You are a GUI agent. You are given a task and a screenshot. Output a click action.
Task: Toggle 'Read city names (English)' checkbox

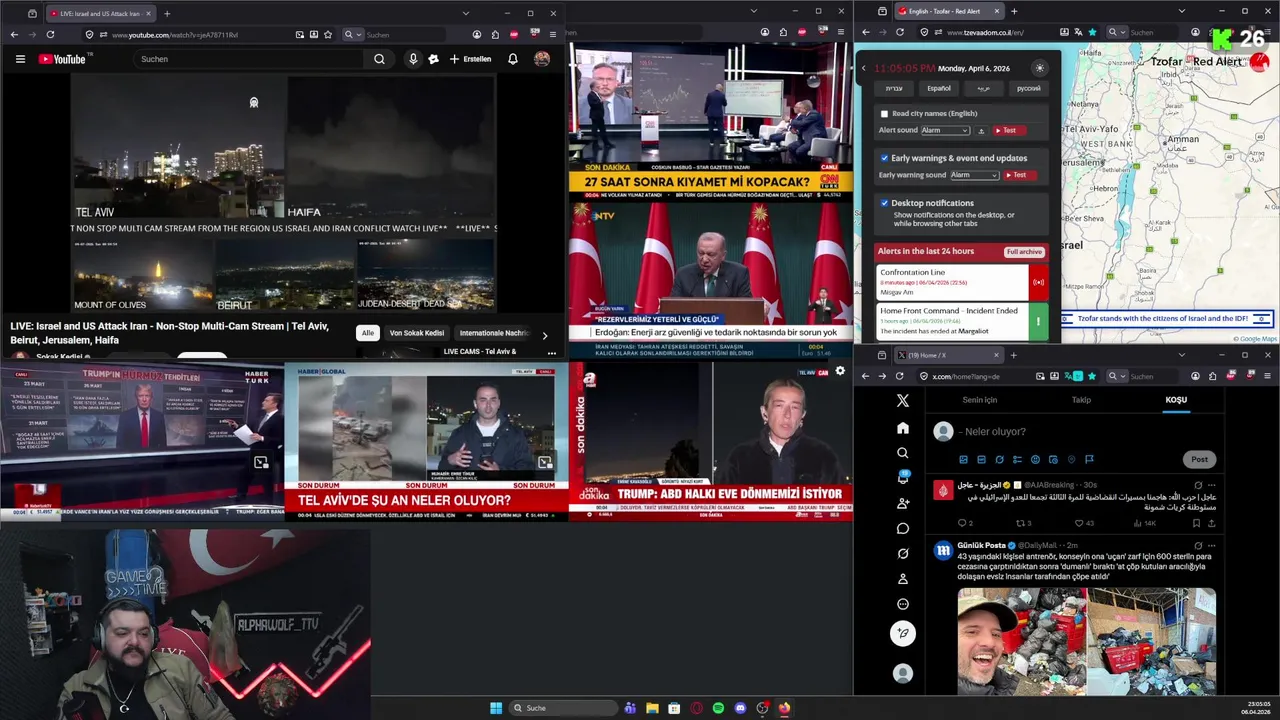pos(884,114)
